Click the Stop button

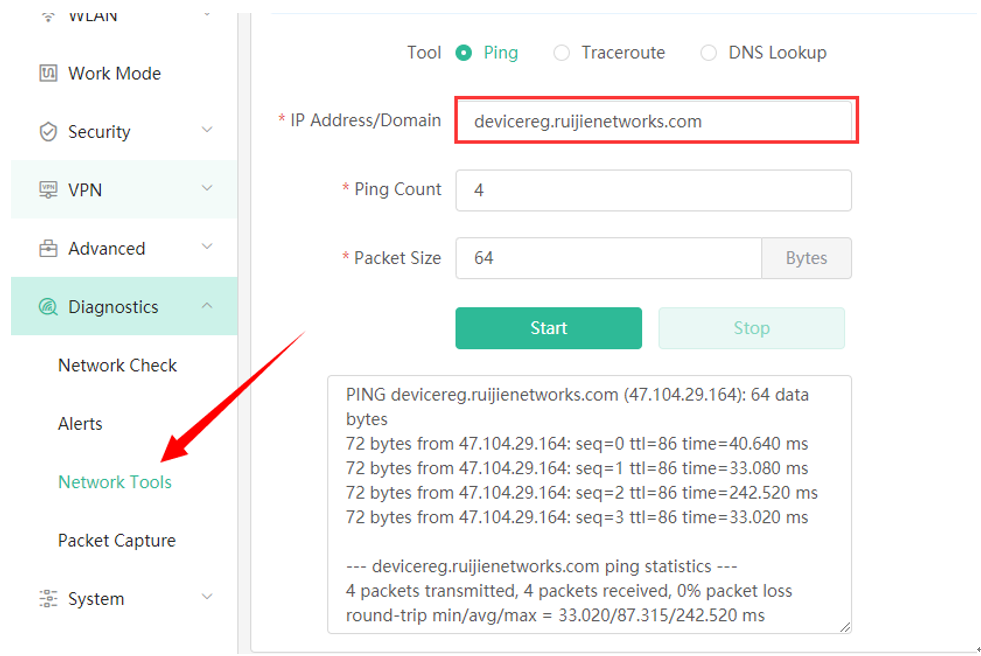coord(751,328)
